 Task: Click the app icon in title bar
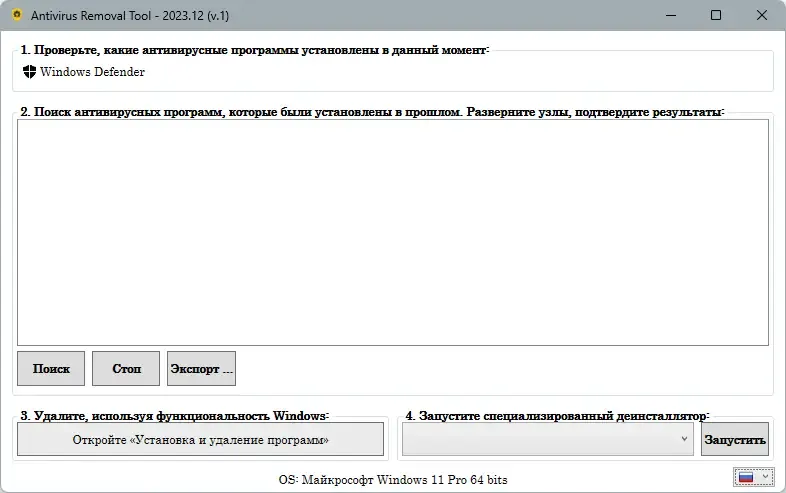17,15
